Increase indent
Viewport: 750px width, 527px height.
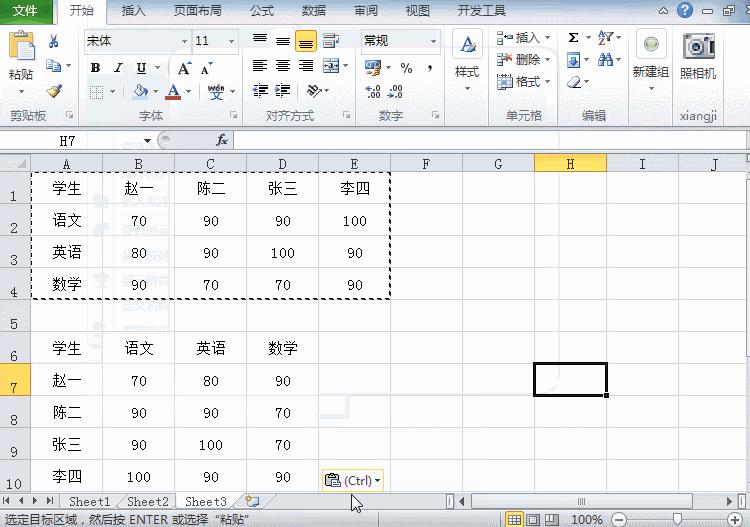click(283, 90)
